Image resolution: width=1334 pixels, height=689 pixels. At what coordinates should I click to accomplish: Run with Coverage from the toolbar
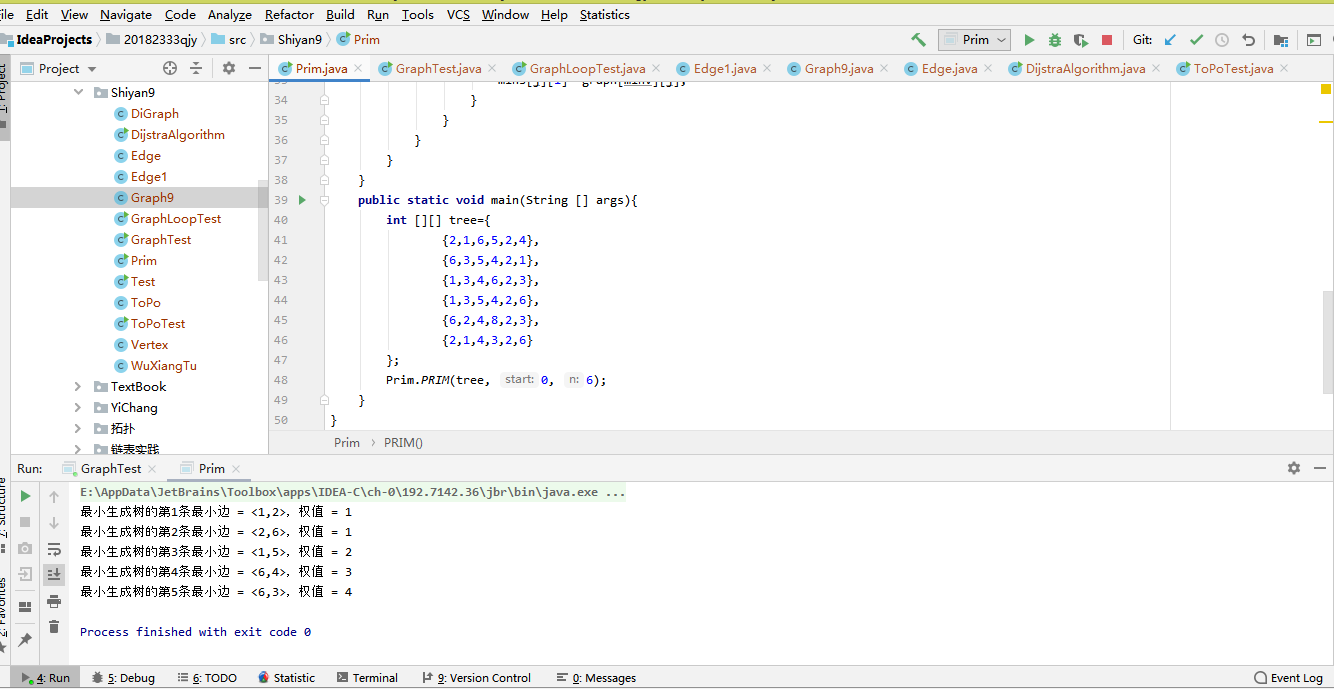click(1081, 40)
